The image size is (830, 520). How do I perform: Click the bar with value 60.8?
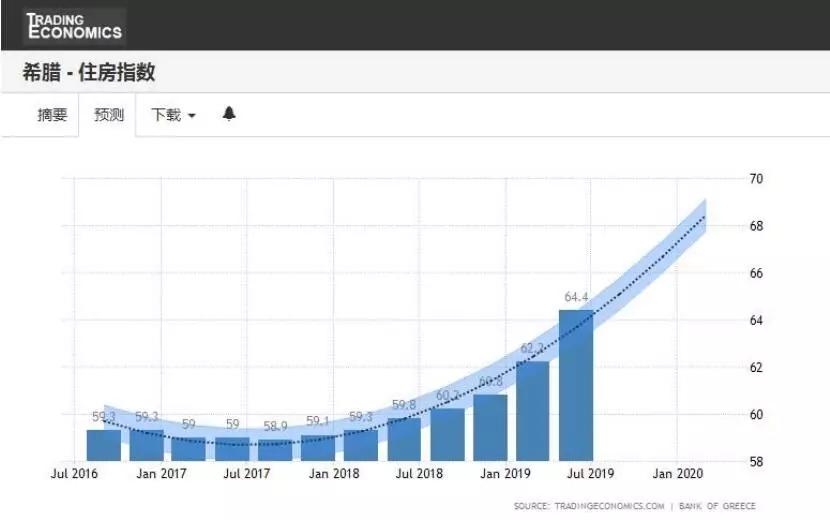[490, 427]
